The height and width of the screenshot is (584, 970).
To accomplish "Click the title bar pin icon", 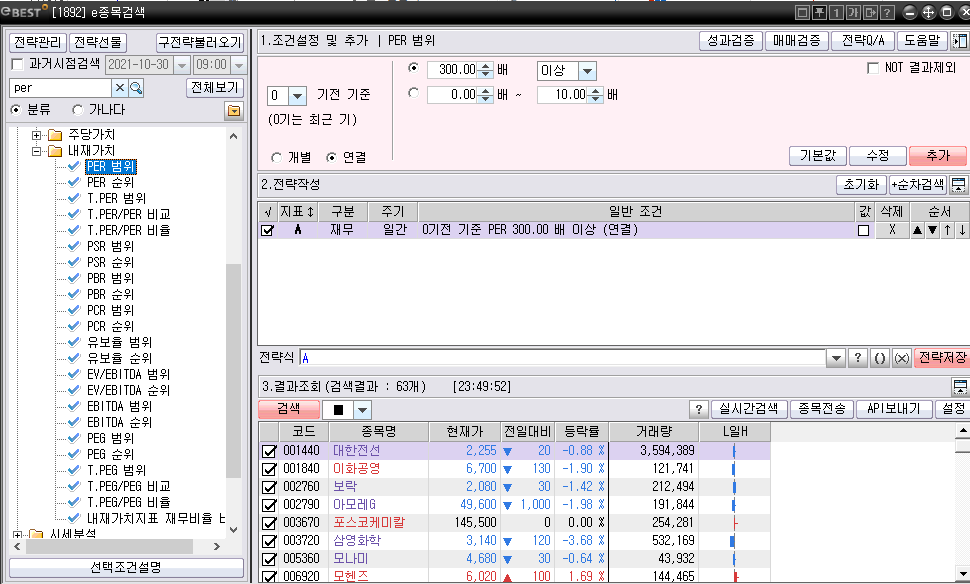I will [820, 12].
